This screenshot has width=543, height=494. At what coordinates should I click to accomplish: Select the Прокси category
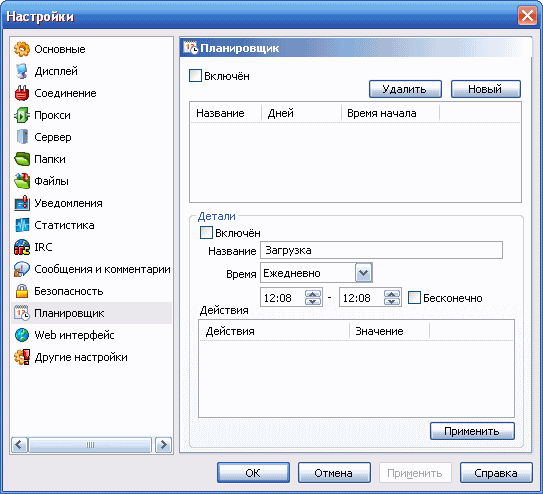[x=52, y=115]
